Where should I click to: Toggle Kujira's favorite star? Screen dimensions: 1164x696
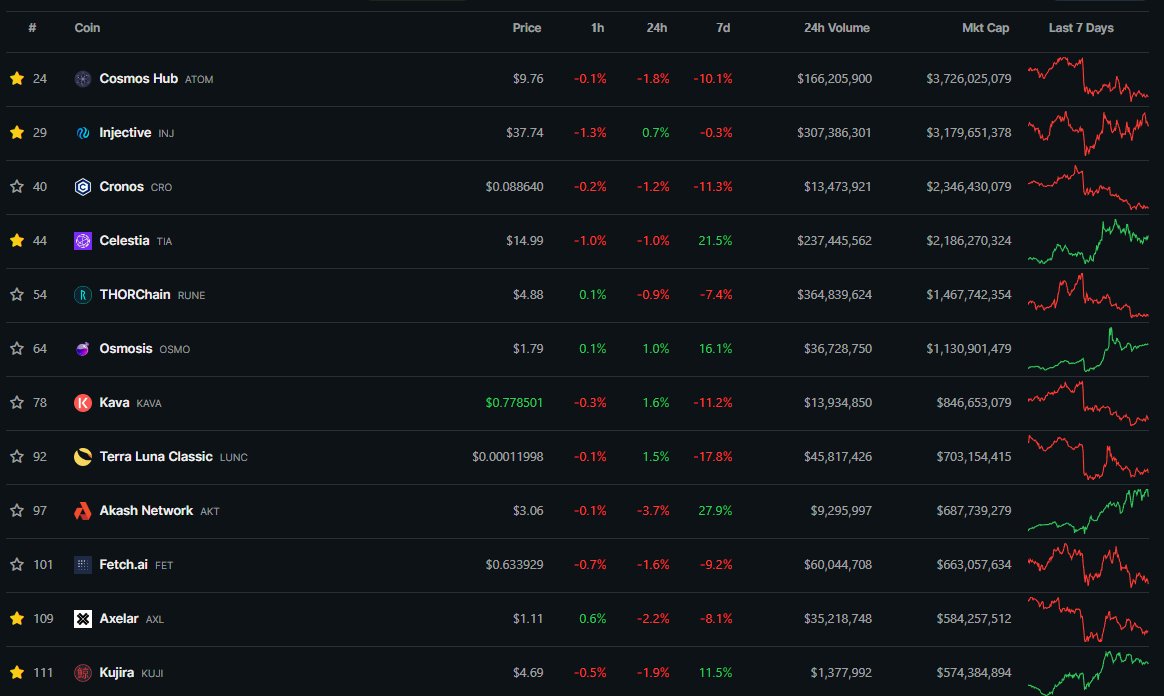pyautogui.click(x=16, y=673)
